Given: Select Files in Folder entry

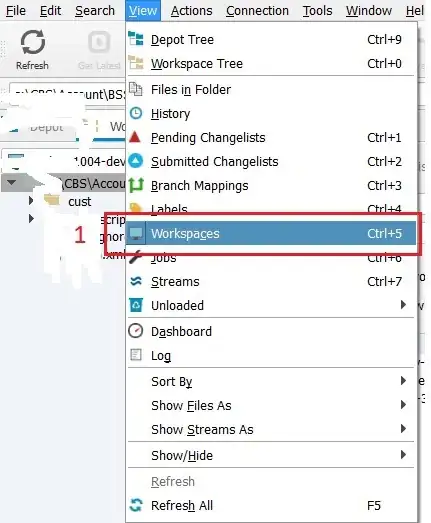Looking at the screenshot, I should pyautogui.click(x=271, y=89).
